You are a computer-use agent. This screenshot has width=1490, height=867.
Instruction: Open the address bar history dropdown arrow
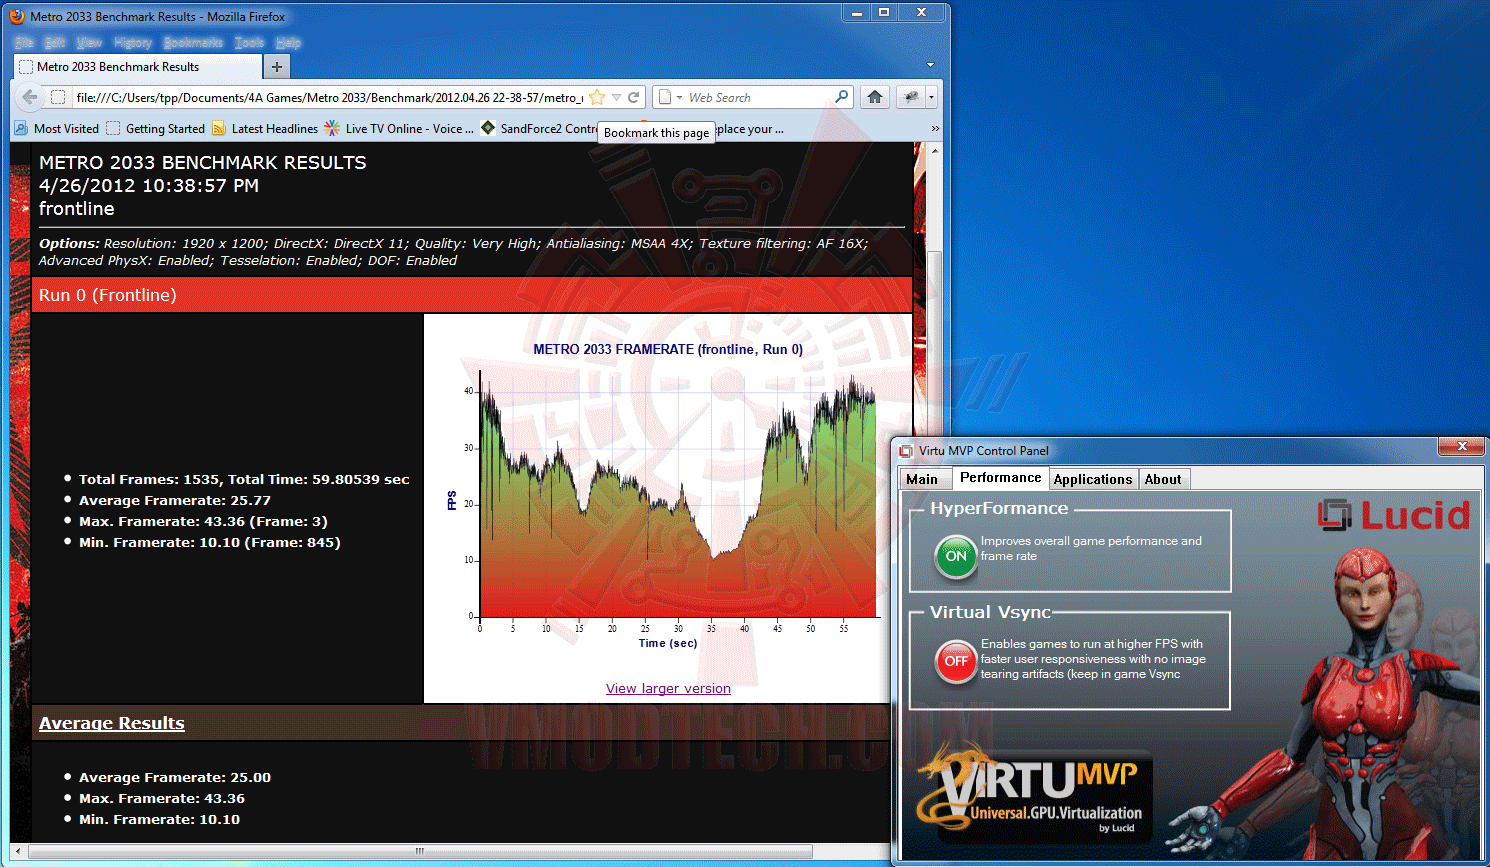pyautogui.click(x=617, y=97)
